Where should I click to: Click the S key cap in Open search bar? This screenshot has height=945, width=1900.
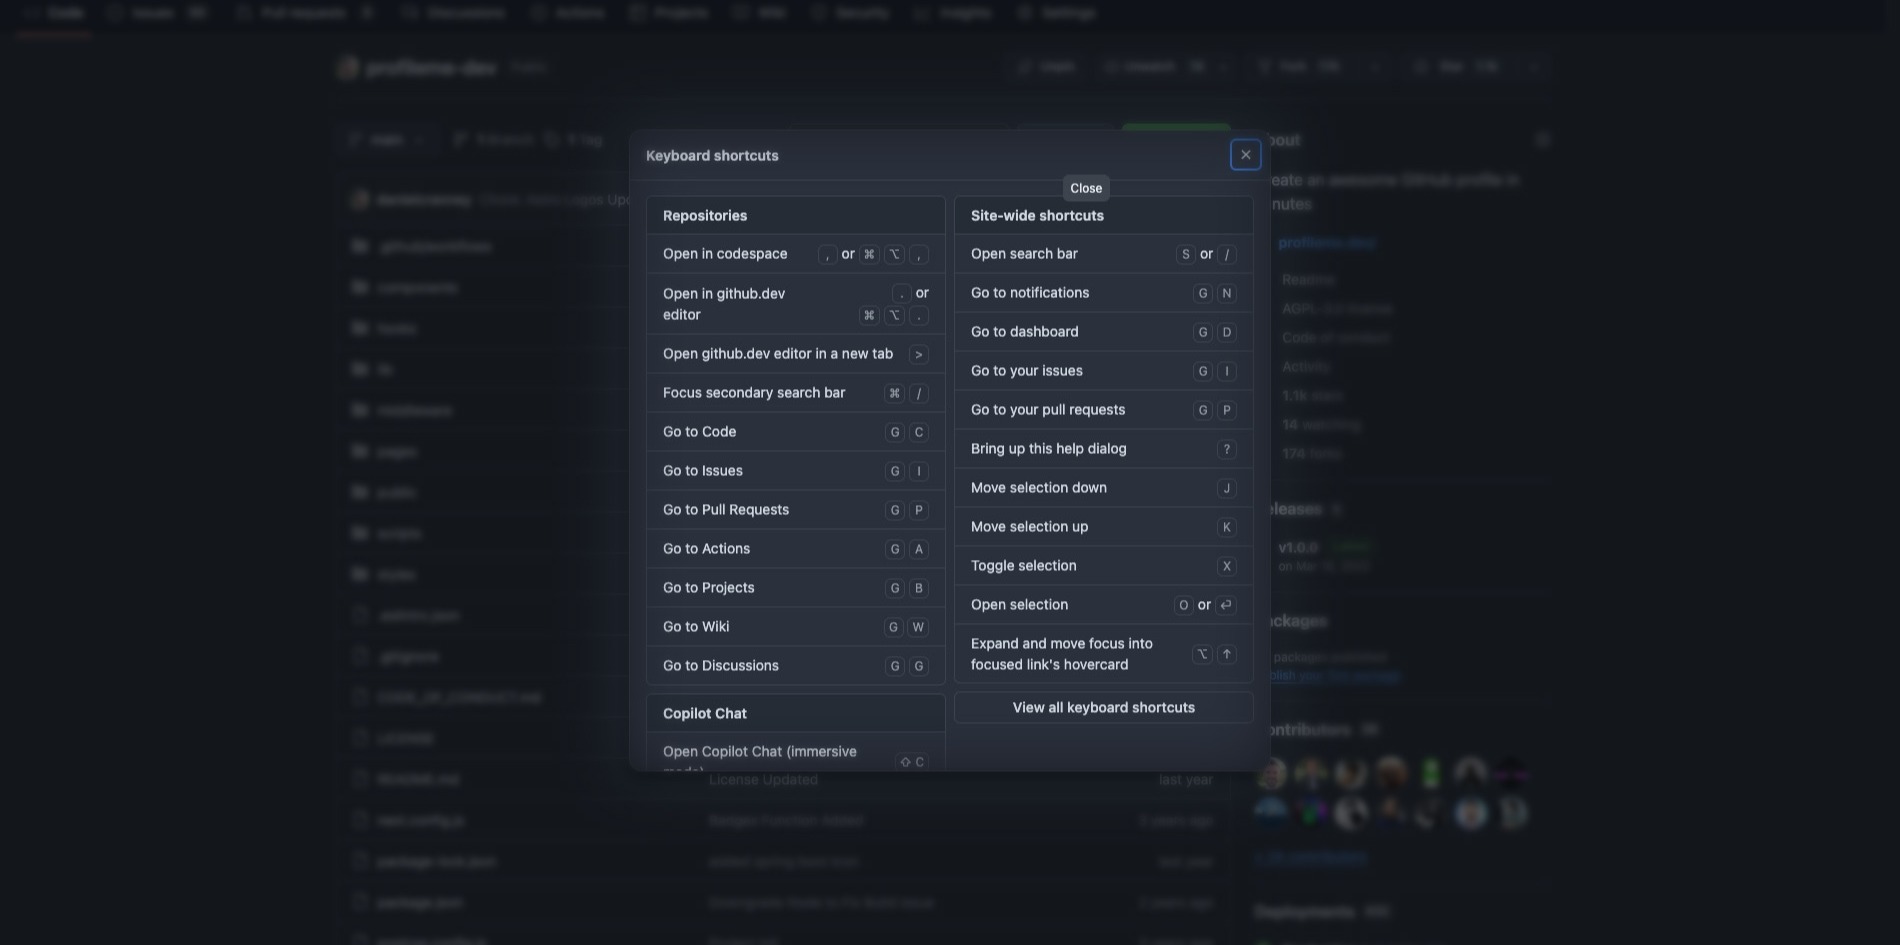tap(1186, 255)
